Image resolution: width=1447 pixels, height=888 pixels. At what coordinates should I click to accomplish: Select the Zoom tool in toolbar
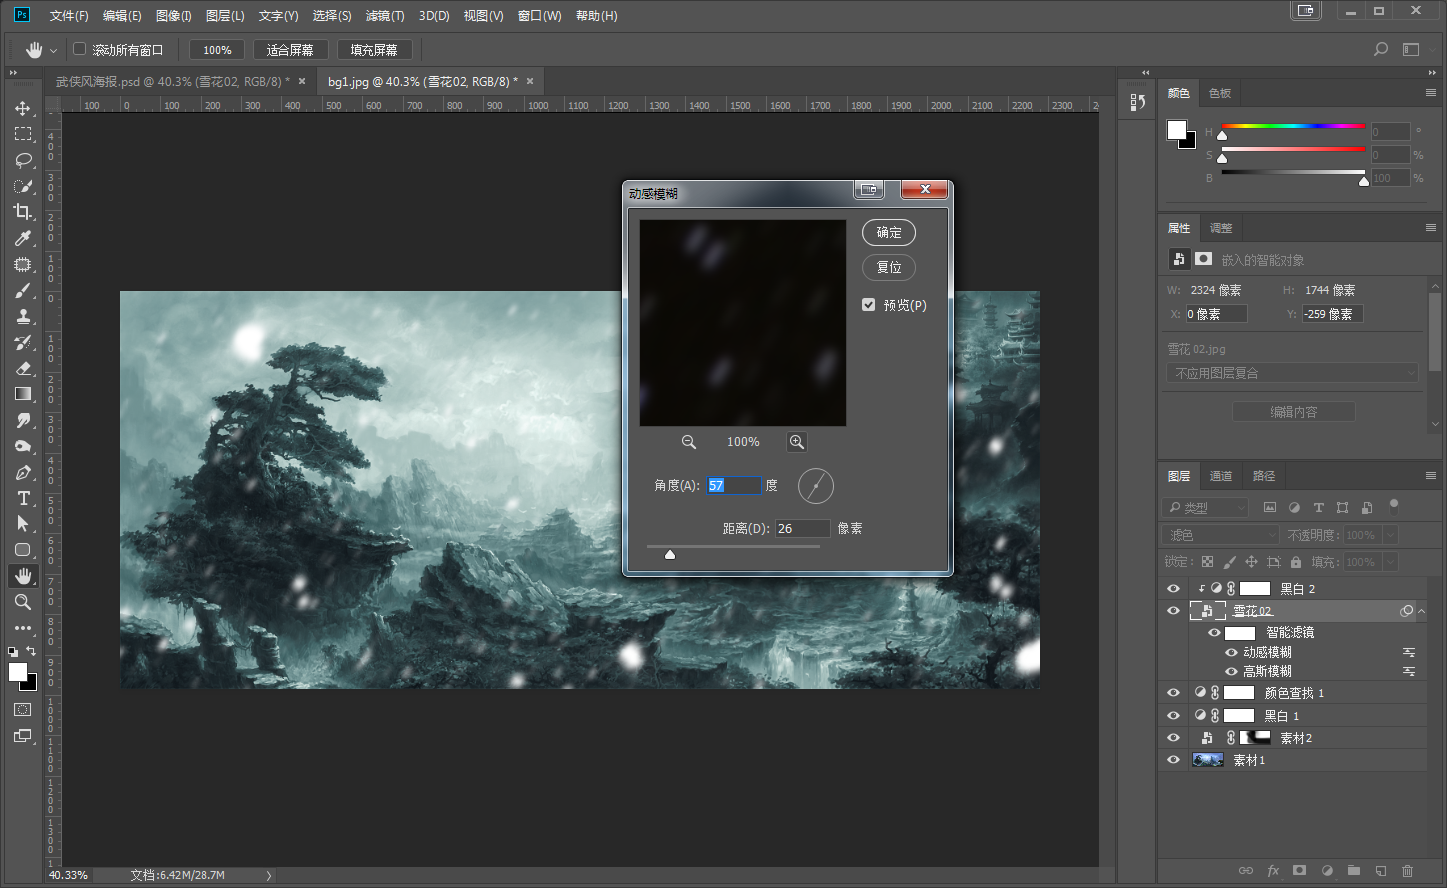pos(23,602)
